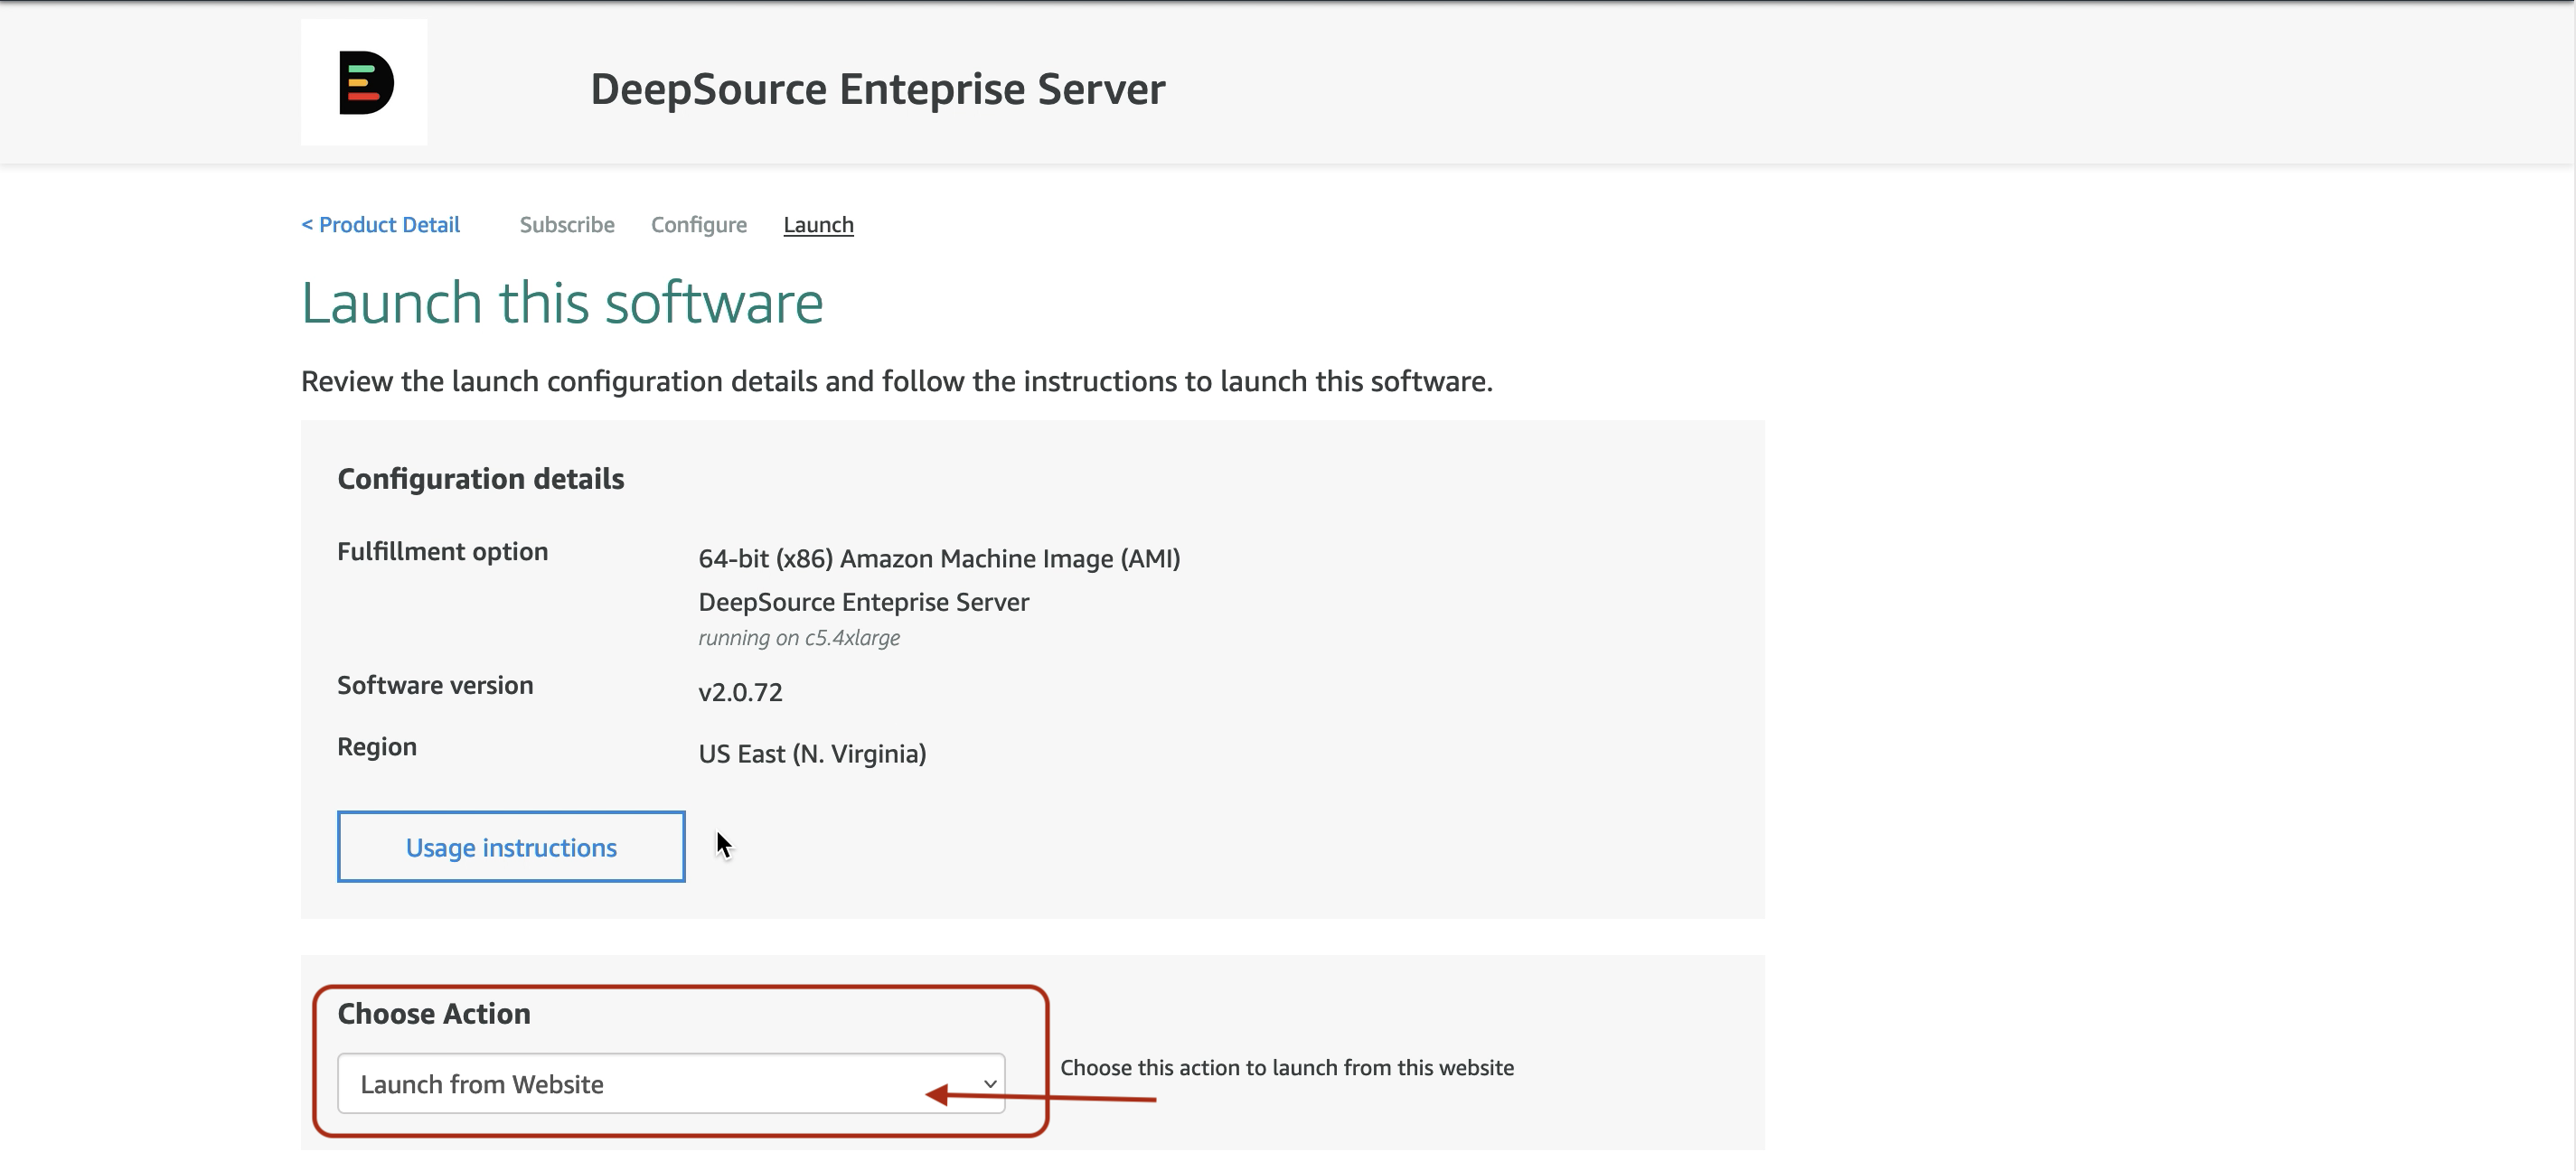Click the Usage instructions button

[511, 847]
